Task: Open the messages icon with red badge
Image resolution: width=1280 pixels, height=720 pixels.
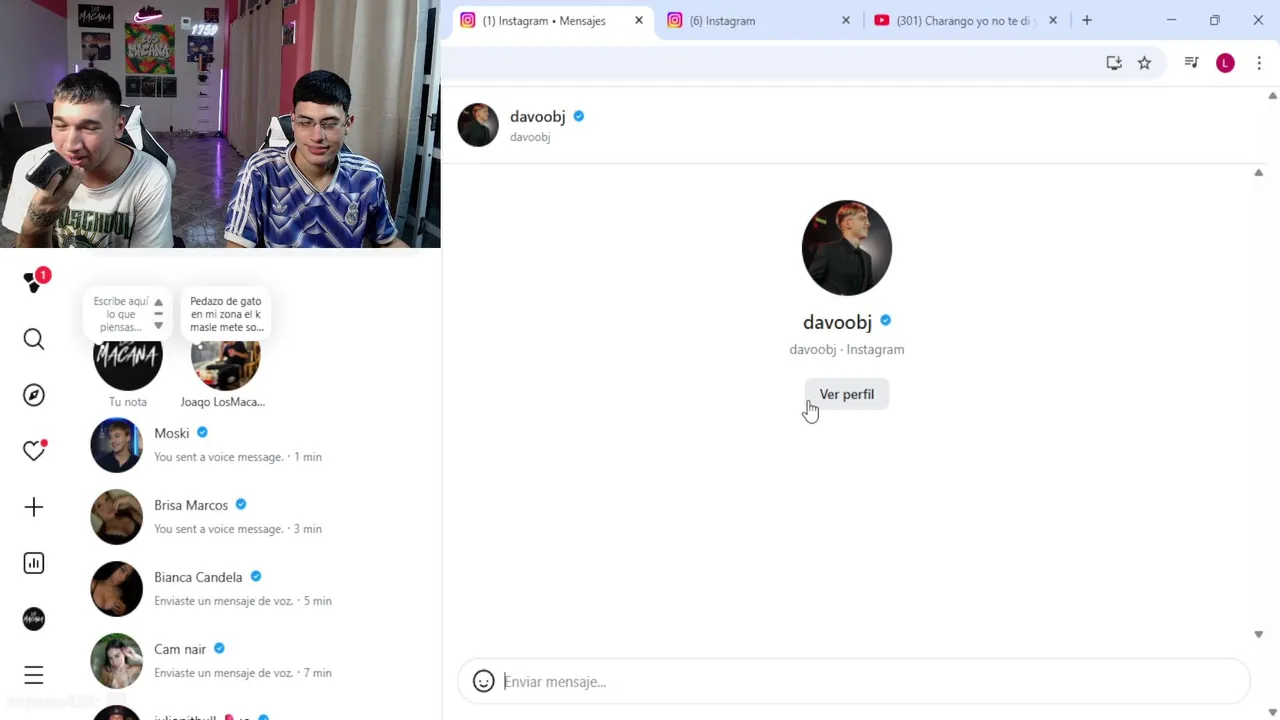Action: click(x=36, y=282)
